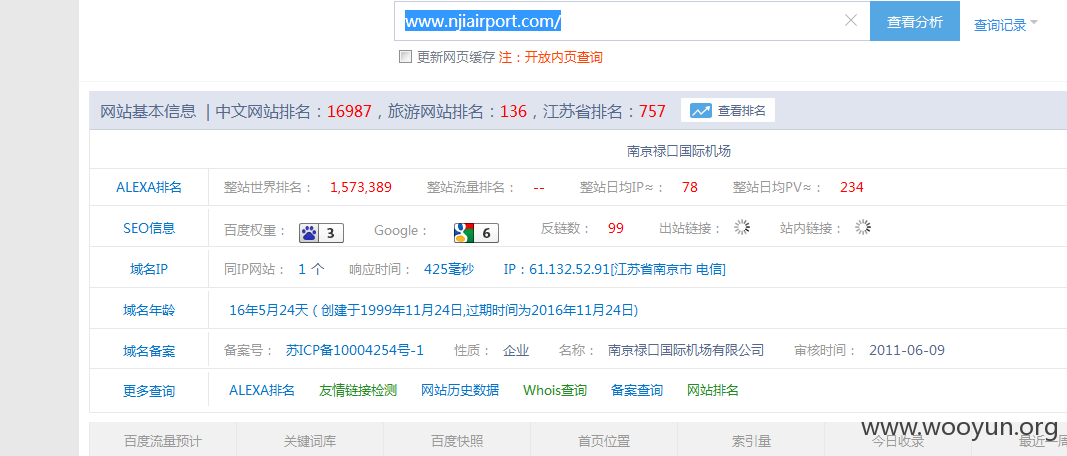Click the 出站链接 loading spinner
The height and width of the screenshot is (456, 1067).
[x=742, y=227]
